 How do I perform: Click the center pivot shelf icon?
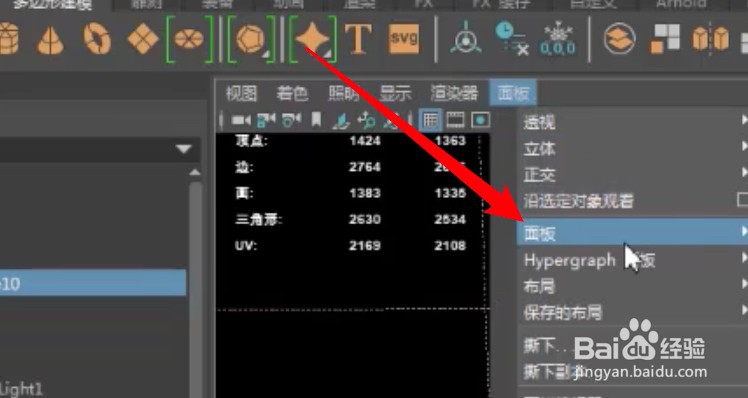[x=466, y=40]
